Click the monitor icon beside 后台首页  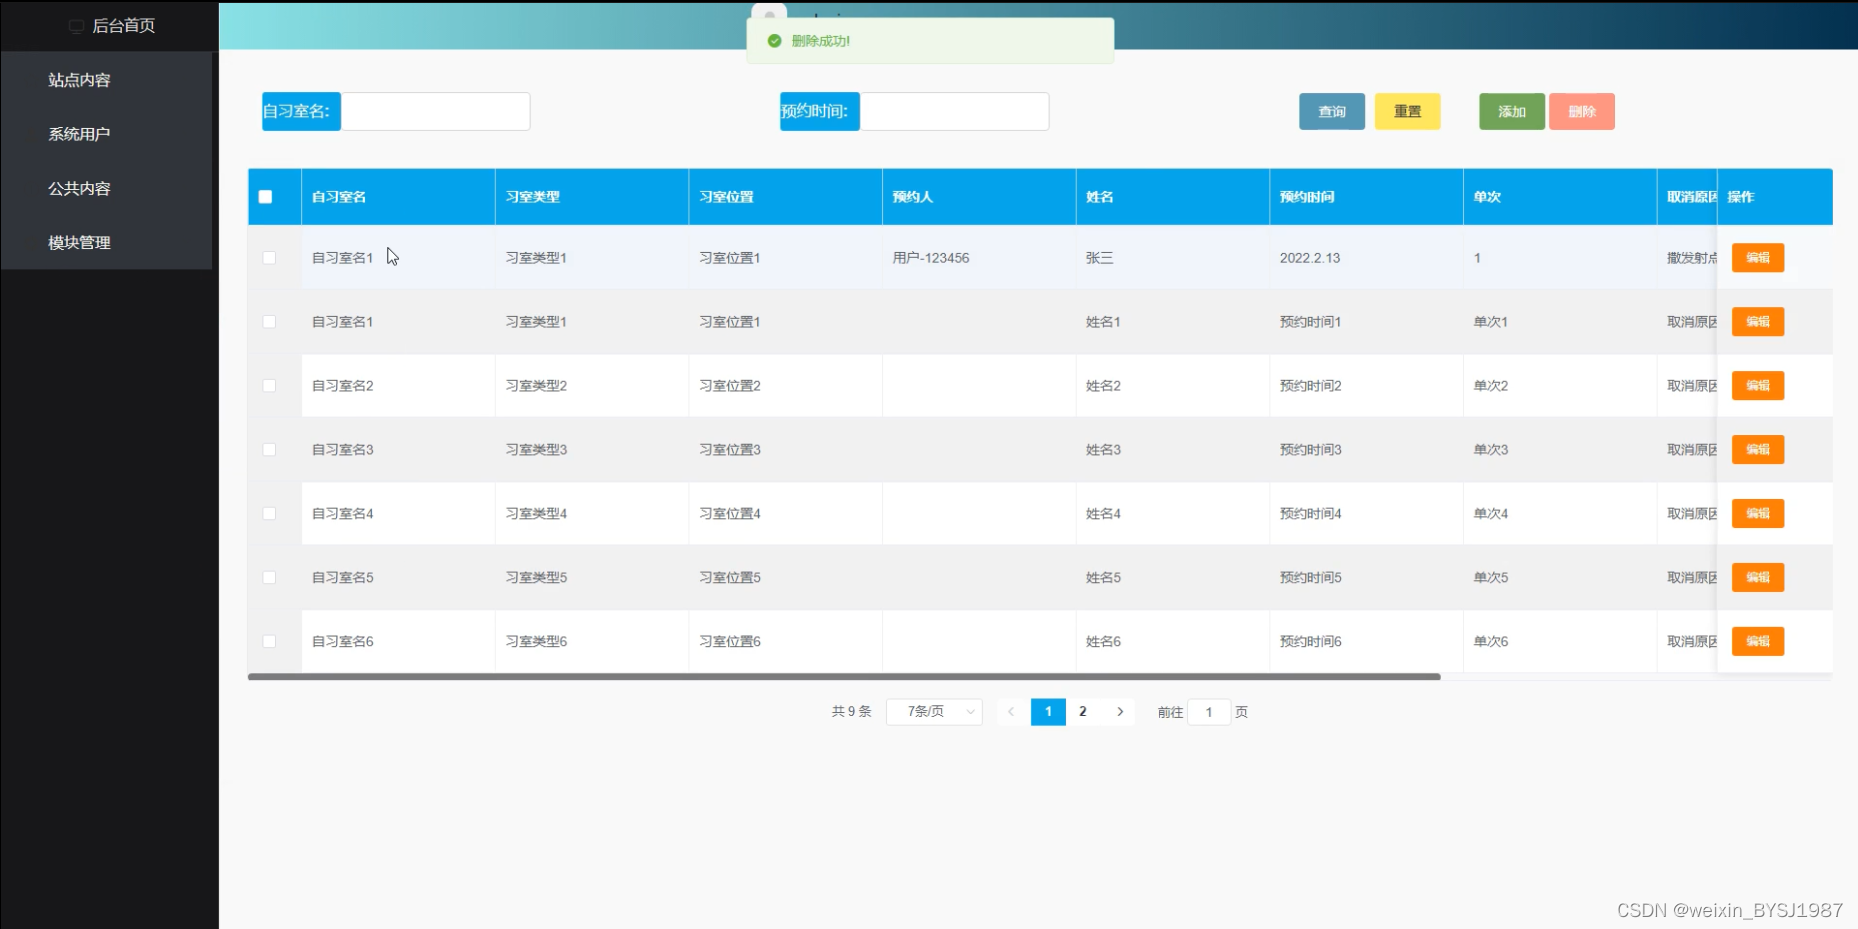tap(76, 26)
